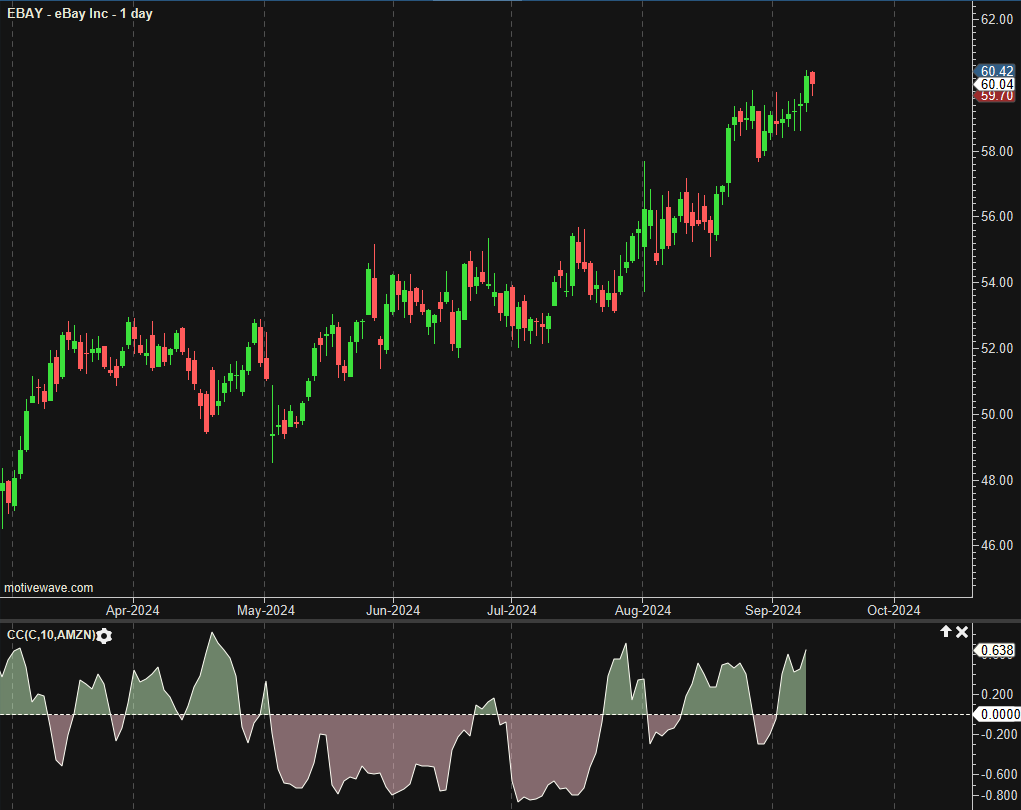
Task: Select the 0.0000 zero line label
Action: coord(997,714)
